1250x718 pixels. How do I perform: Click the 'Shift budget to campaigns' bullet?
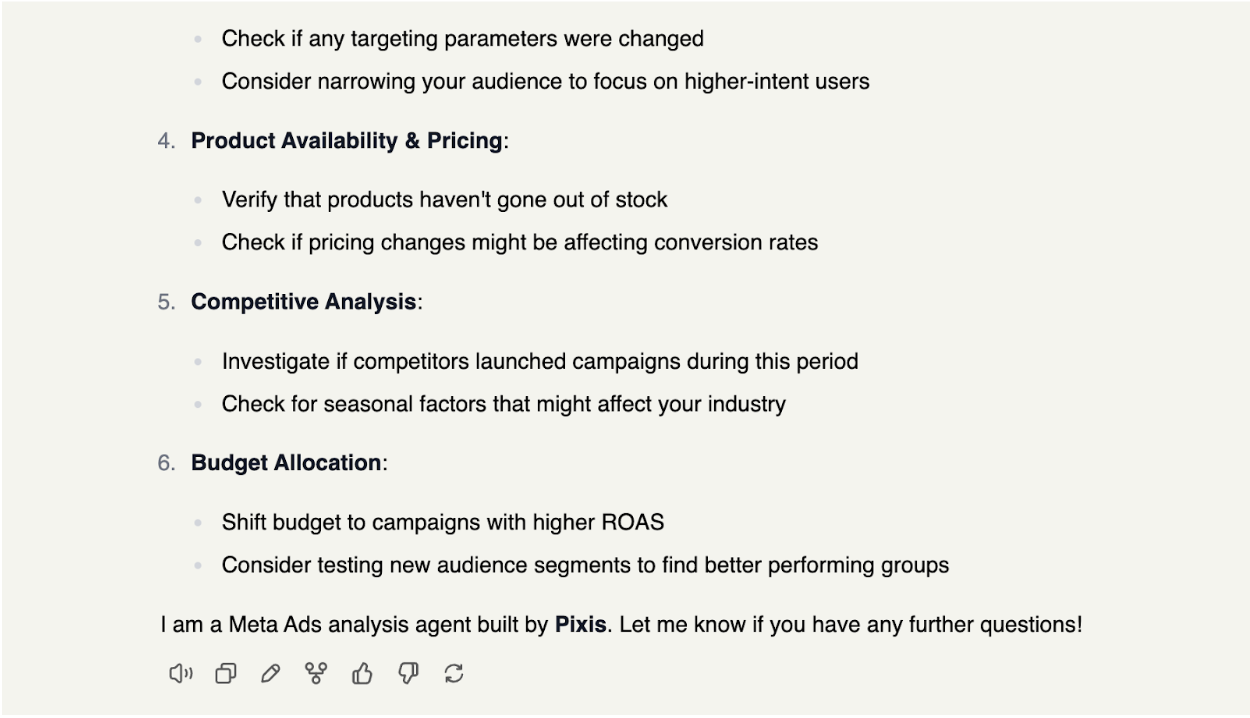tap(443, 522)
